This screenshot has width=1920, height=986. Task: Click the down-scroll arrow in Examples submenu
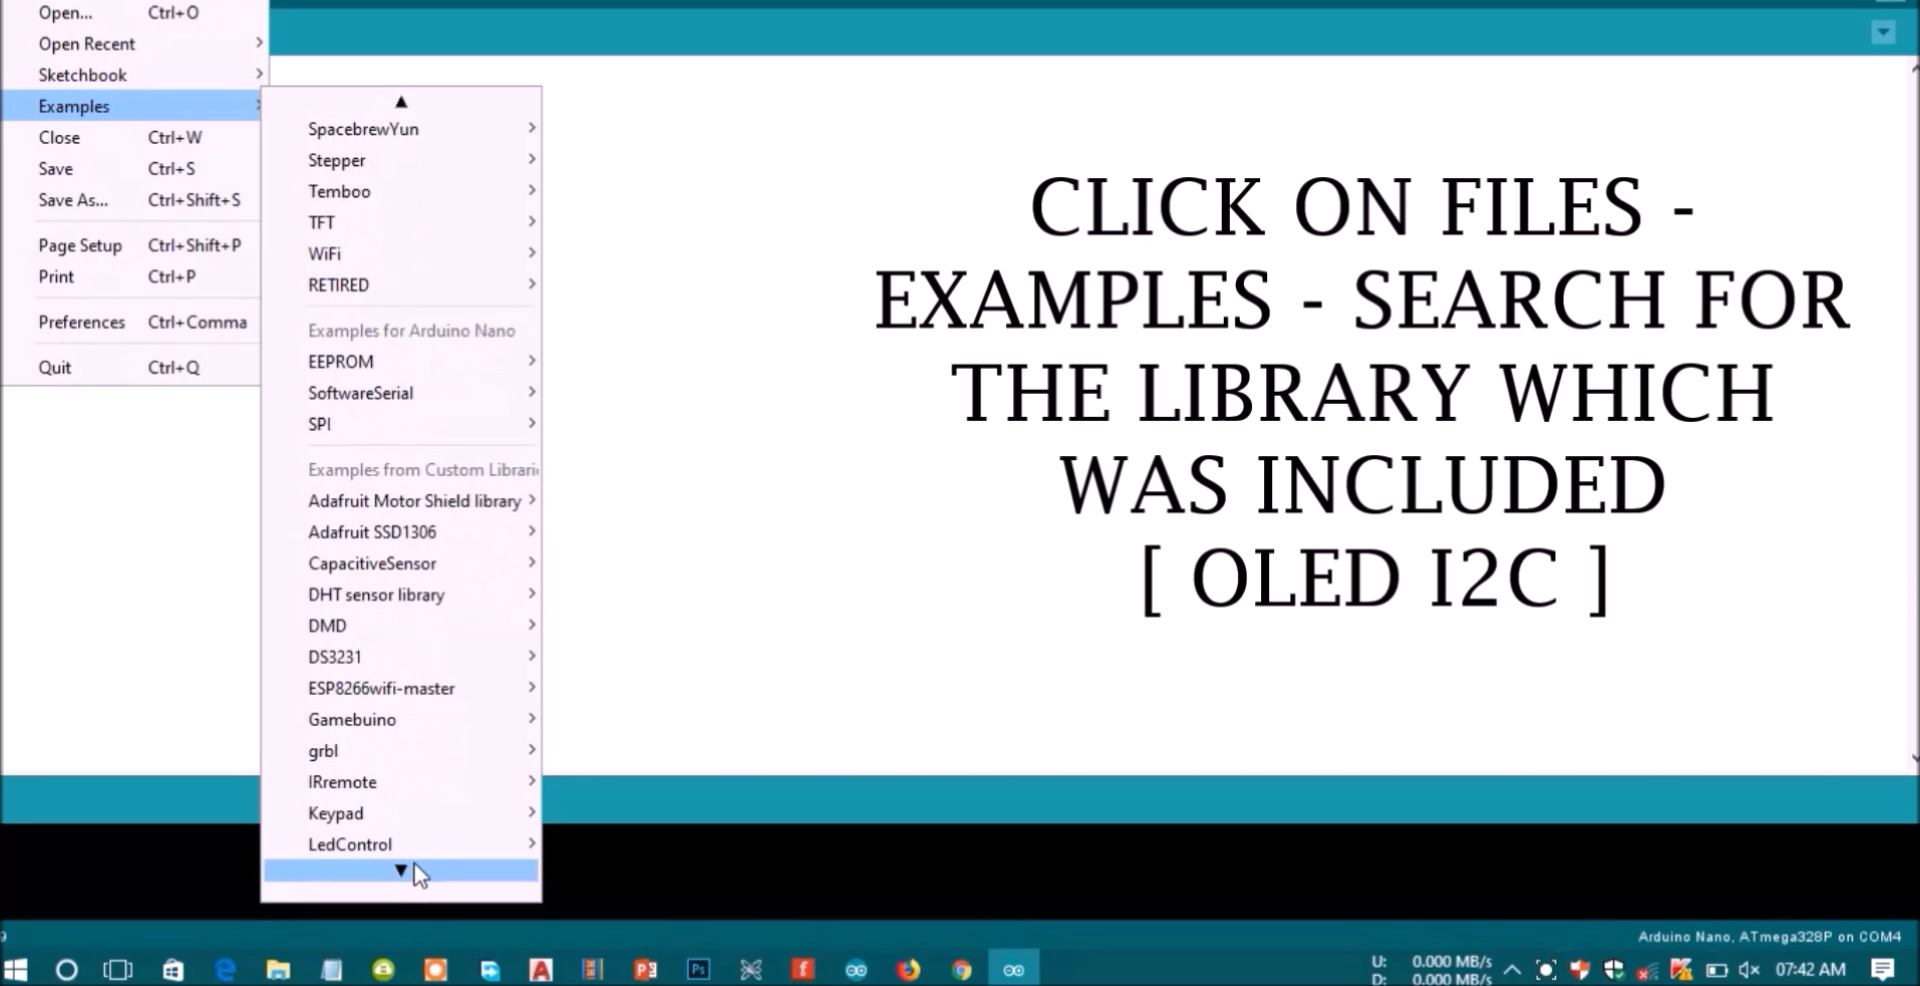point(400,871)
